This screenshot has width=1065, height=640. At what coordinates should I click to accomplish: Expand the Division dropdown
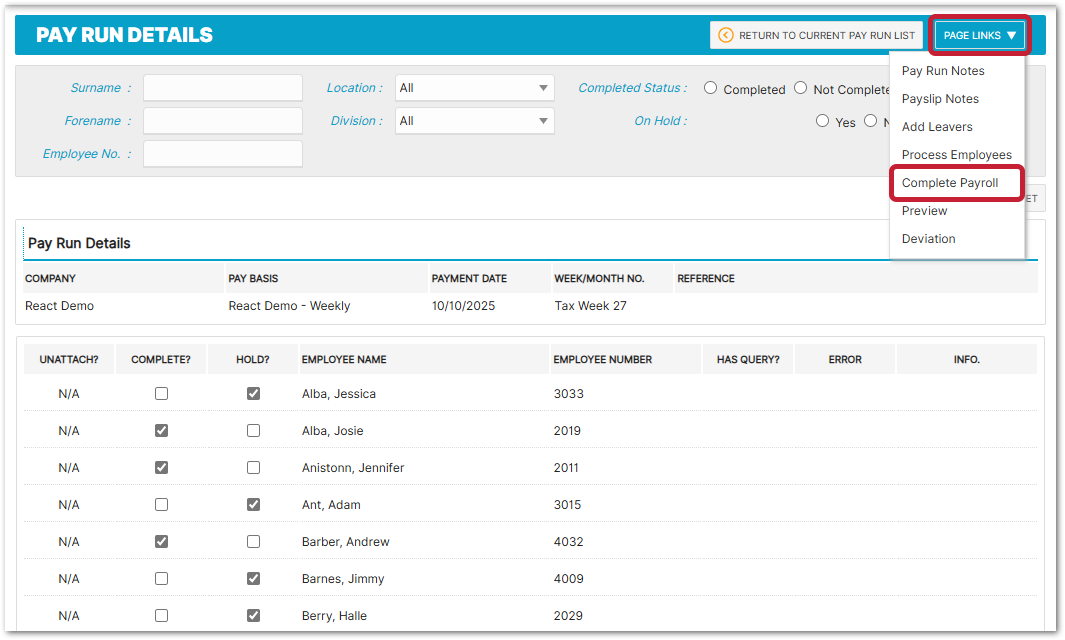pos(474,121)
